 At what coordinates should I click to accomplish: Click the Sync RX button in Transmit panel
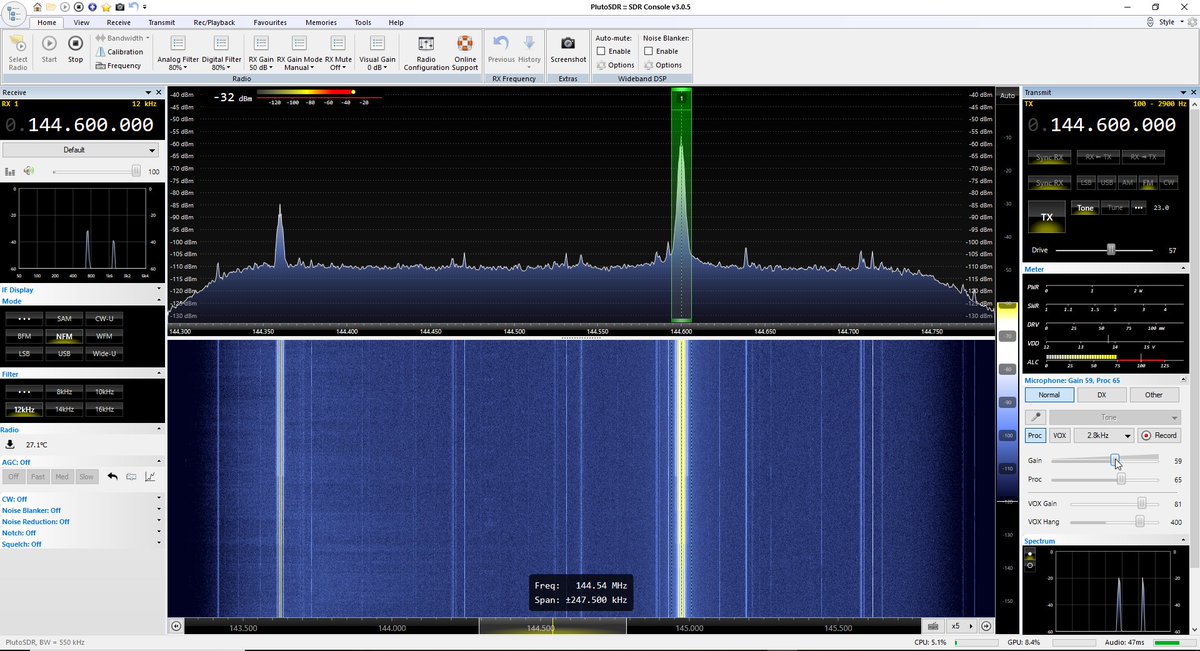pos(1049,157)
